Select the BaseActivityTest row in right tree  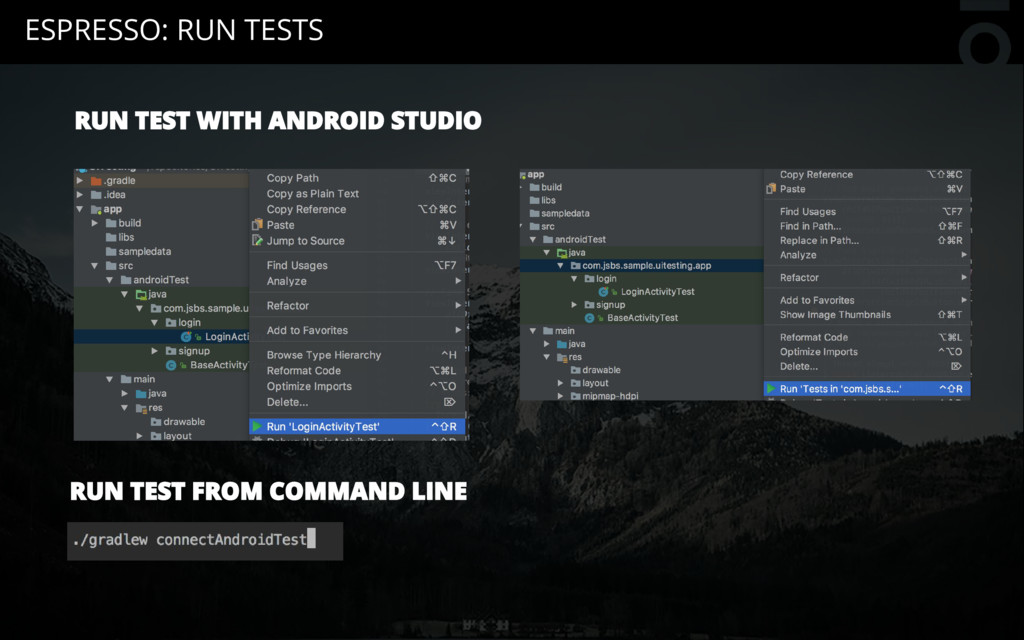click(x=641, y=318)
